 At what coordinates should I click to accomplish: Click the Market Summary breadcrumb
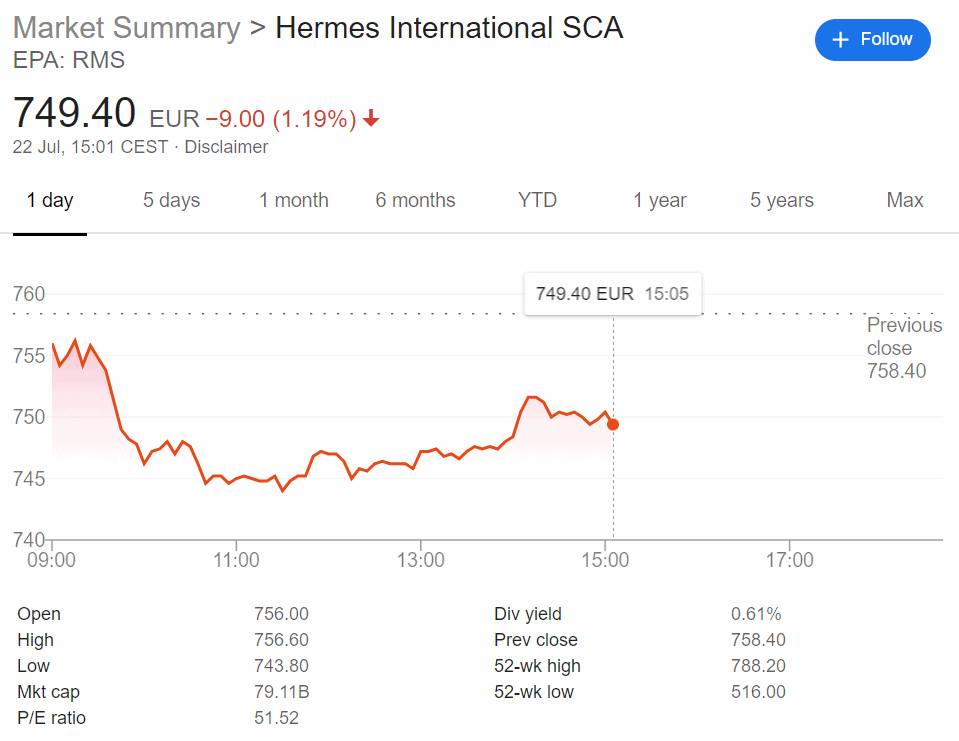(127, 28)
